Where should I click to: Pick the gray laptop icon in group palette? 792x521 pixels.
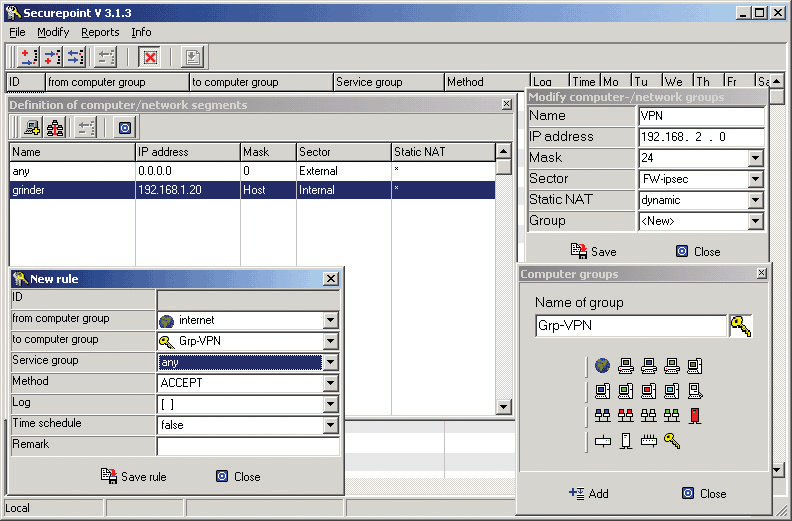[695, 391]
